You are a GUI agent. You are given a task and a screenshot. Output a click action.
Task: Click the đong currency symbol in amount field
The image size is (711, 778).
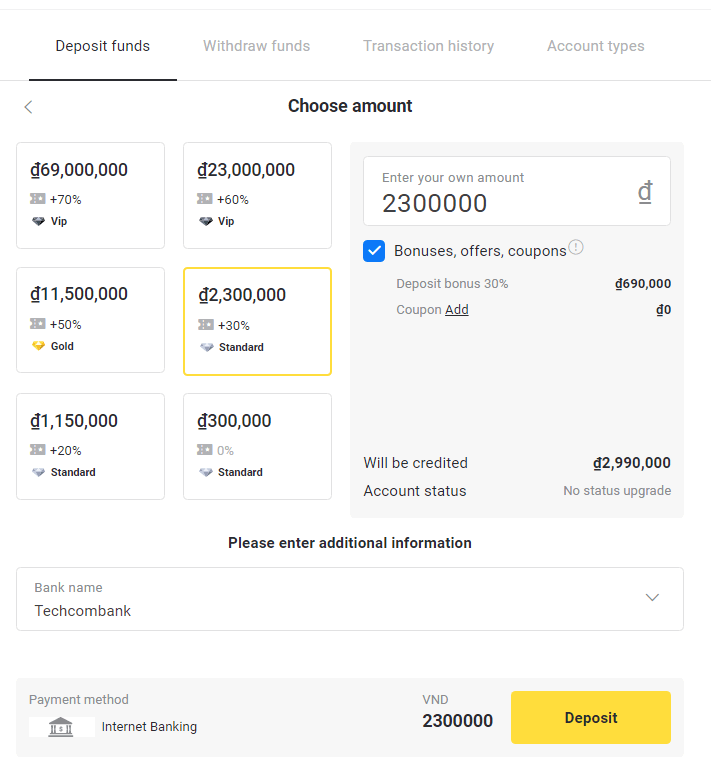pos(645,191)
